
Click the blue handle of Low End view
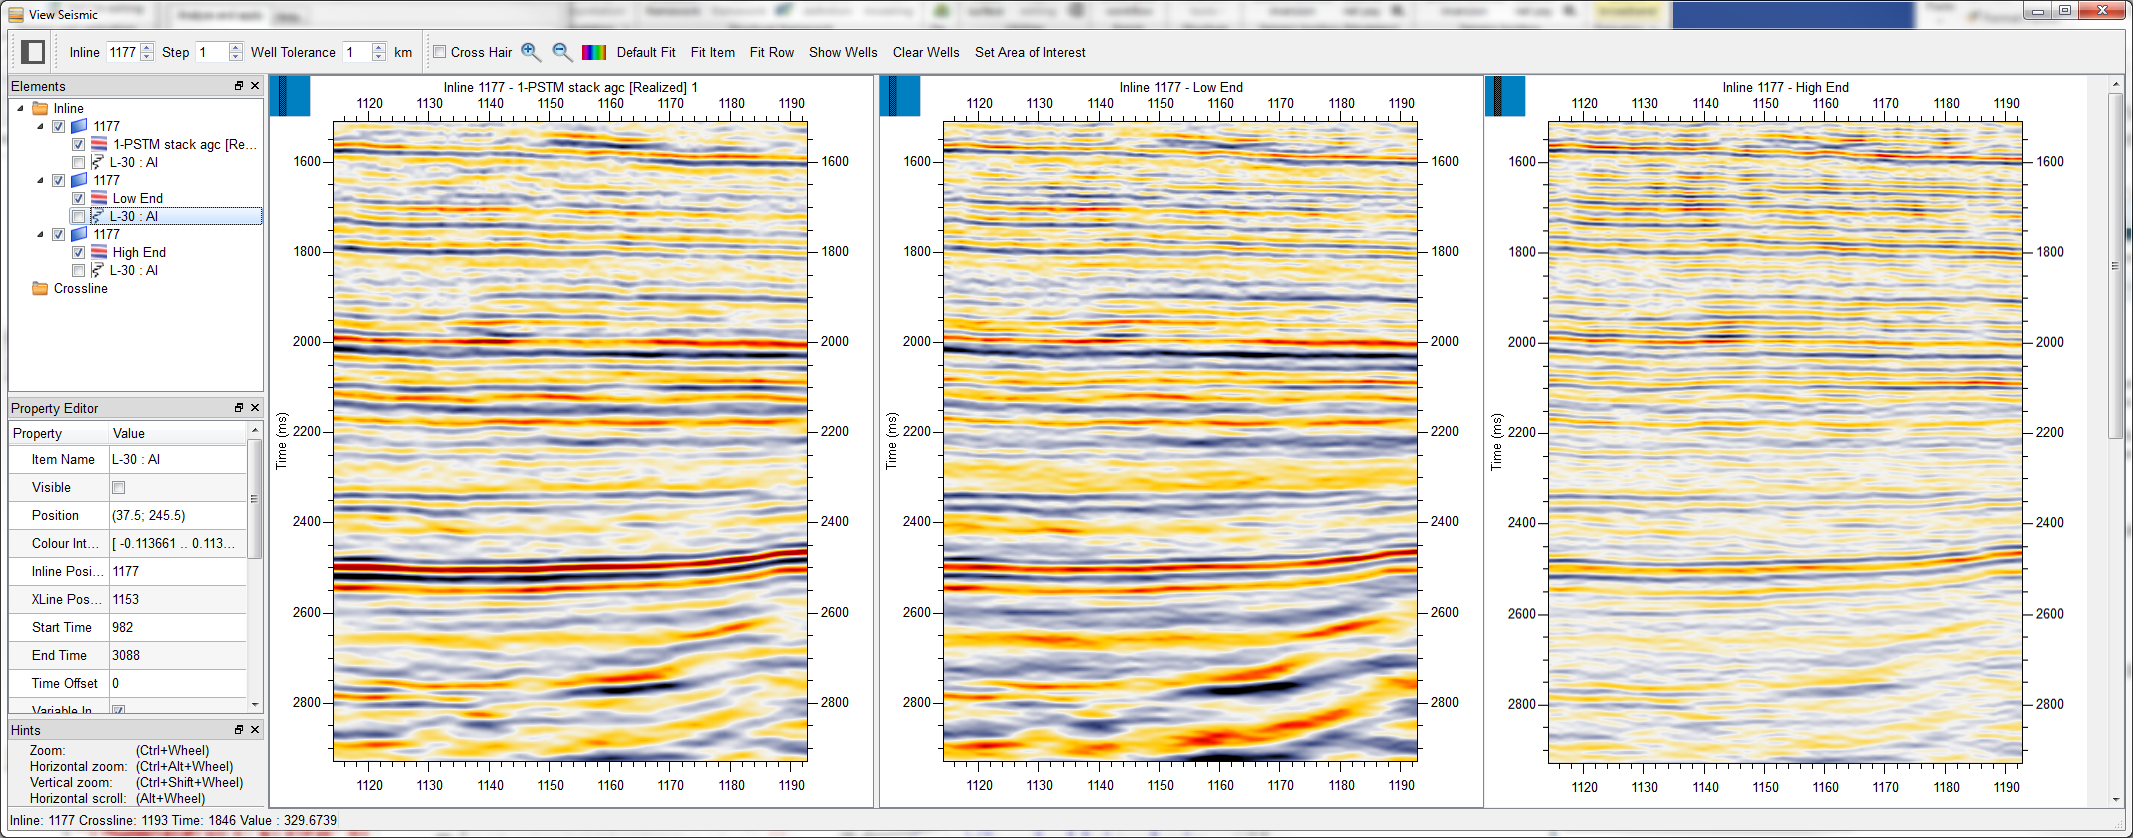[x=899, y=97]
